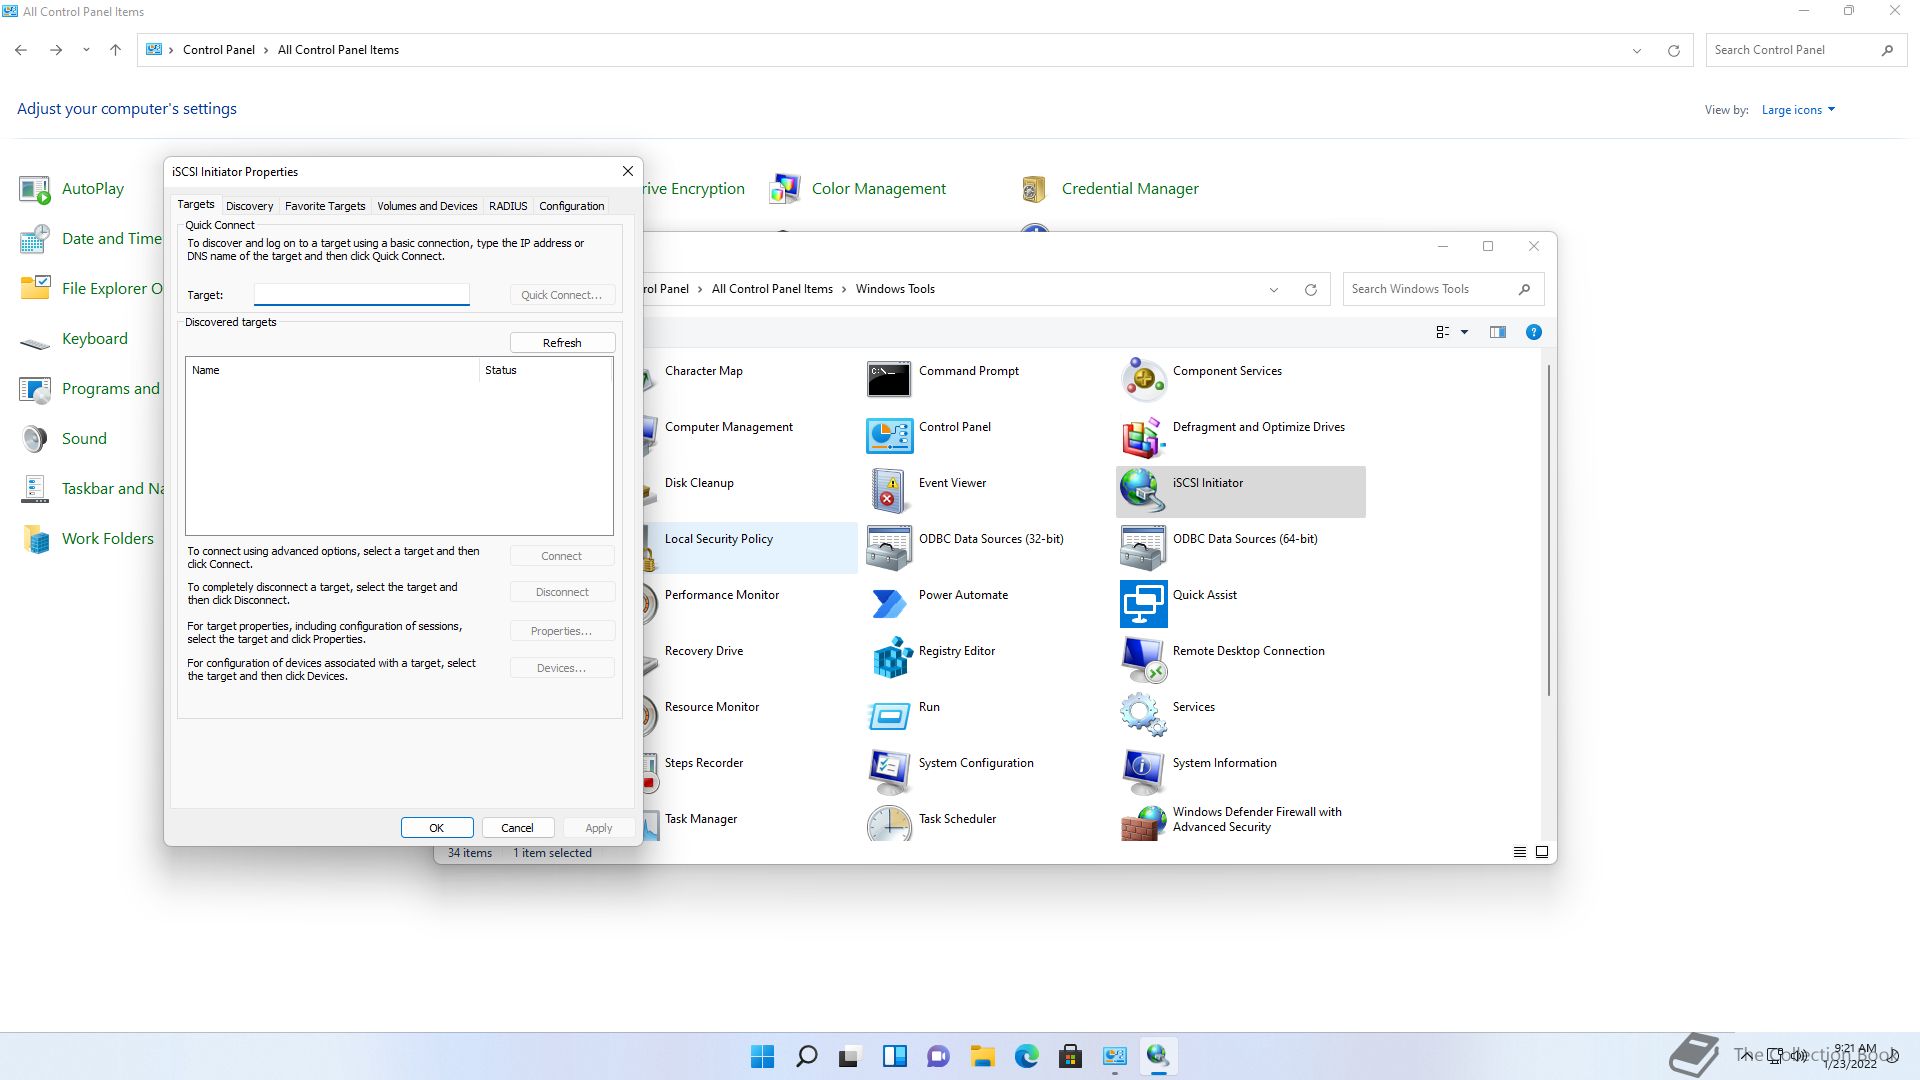Select the iSCSI Initiator icon

pyautogui.click(x=1143, y=491)
